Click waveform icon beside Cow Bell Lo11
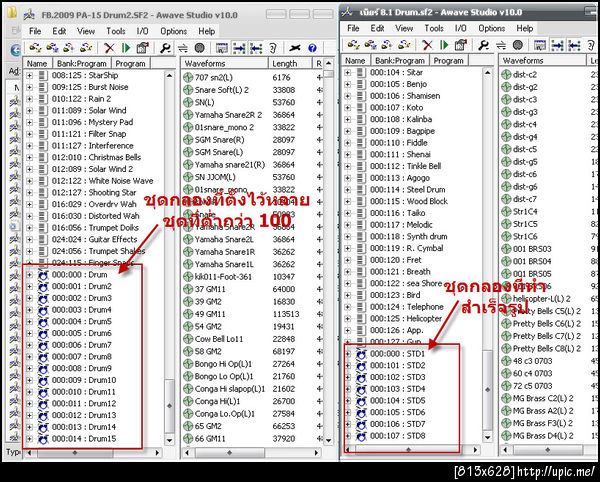Viewport: 600px width, 482px height. [188, 339]
